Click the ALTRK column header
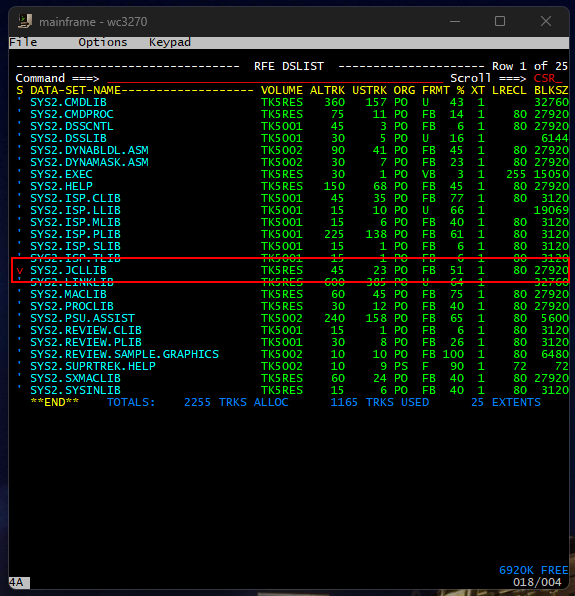This screenshot has width=575, height=596. pos(327,90)
